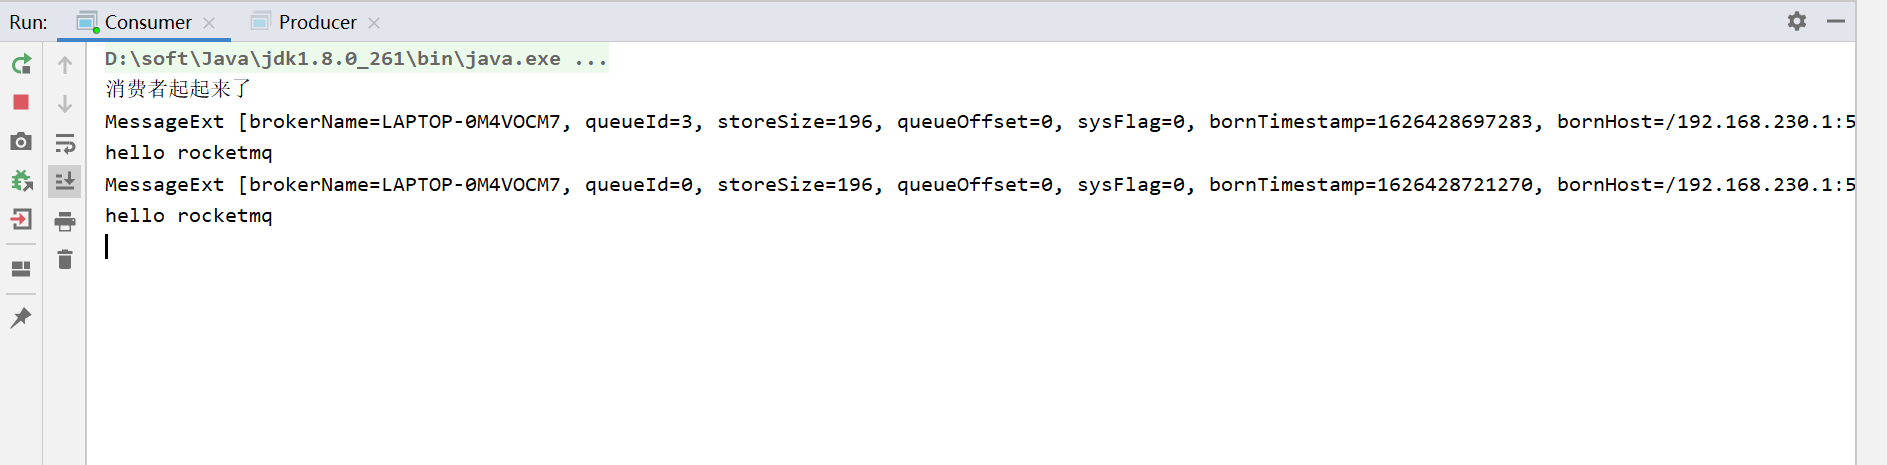Click the Exit icon with red arrow
This screenshot has width=1887, height=465.
tap(21, 219)
